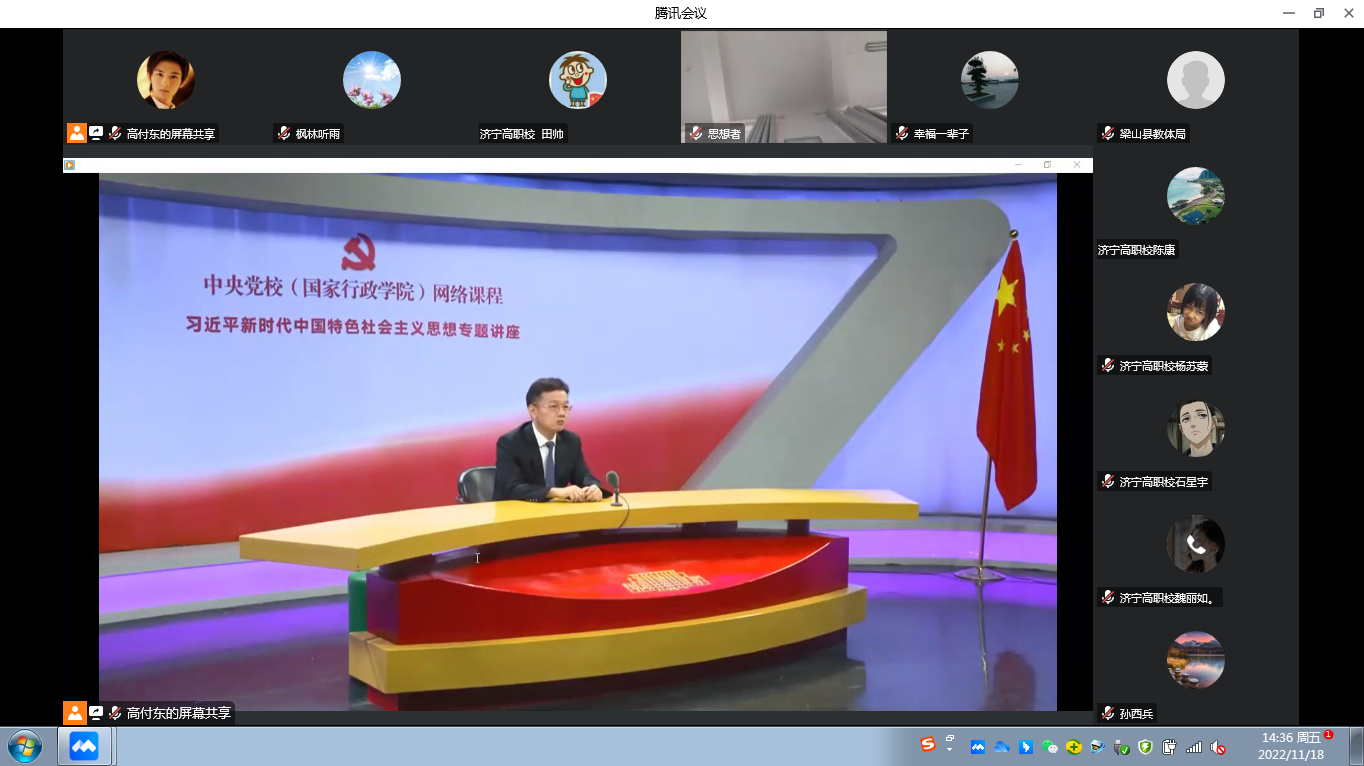The width and height of the screenshot is (1364, 766).
Task: Click the 幸福一辈子 participant avatar
Action: tap(990, 80)
